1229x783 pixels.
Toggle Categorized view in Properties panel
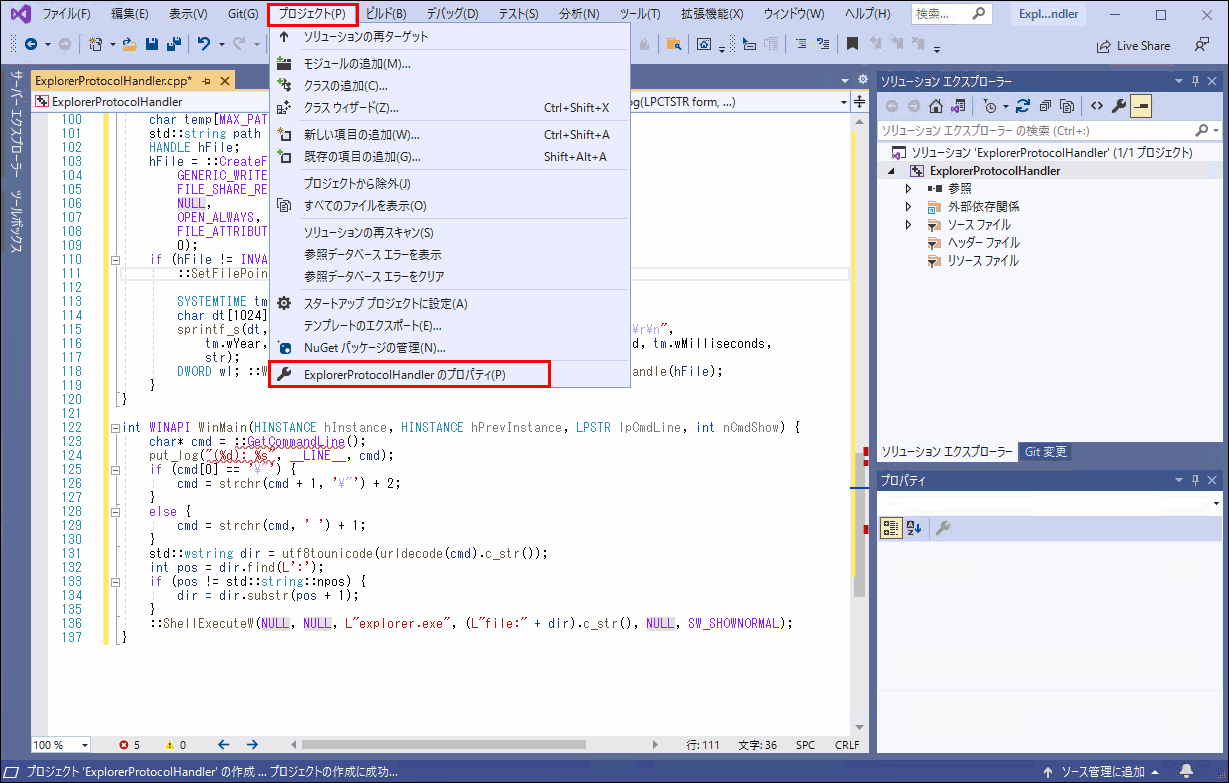(891, 528)
